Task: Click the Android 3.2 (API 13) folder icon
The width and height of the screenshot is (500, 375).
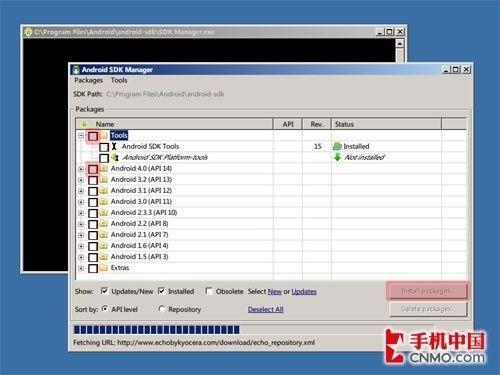Action: (x=104, y=180)
